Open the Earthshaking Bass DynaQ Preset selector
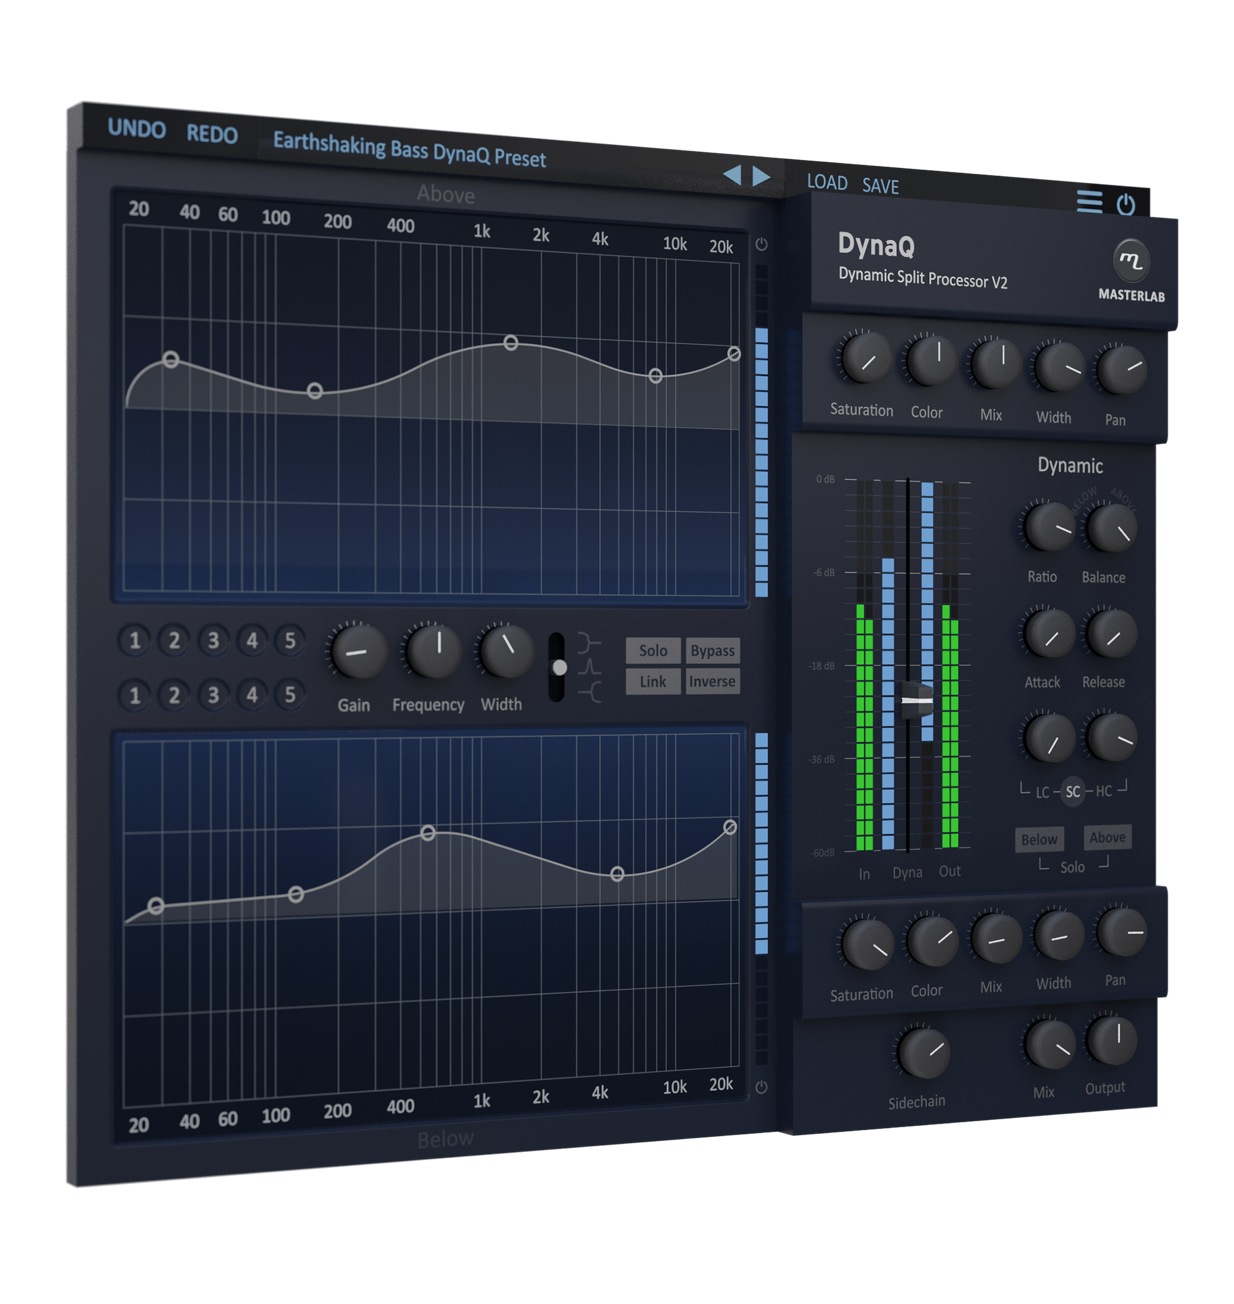1234x1304 pixels. click(409, 150)
